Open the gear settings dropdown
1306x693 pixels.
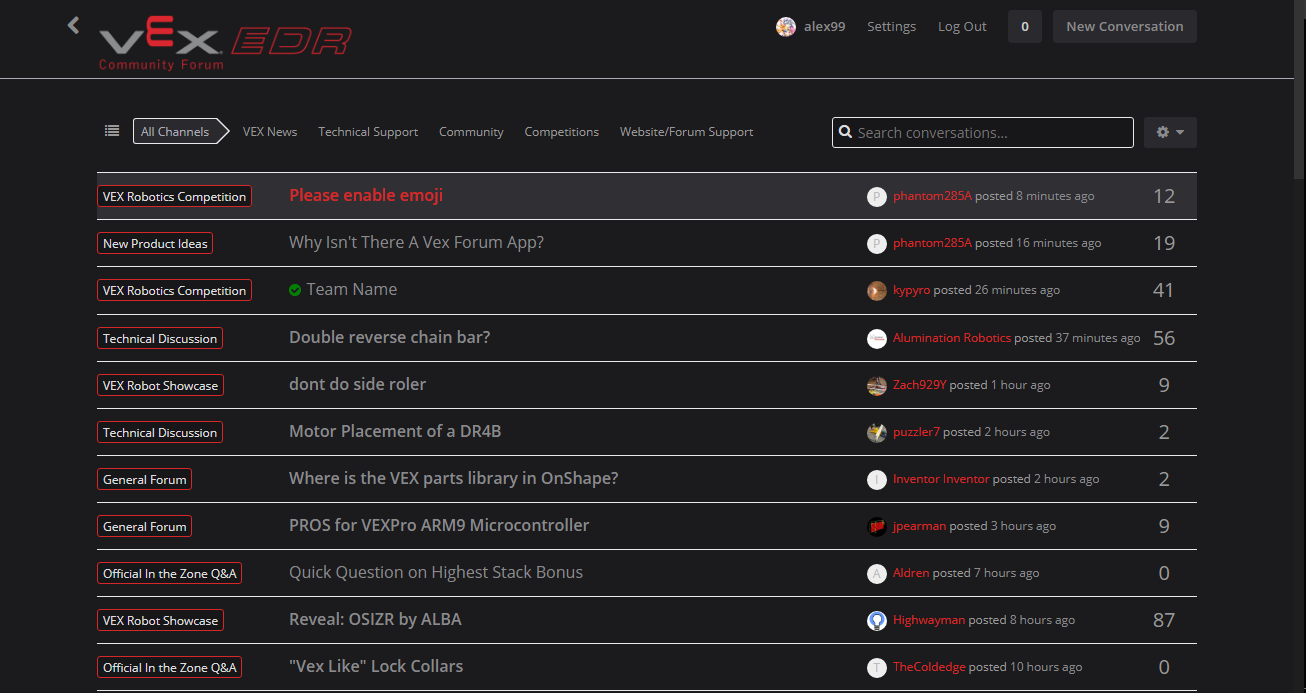[x=1170, y=132]
